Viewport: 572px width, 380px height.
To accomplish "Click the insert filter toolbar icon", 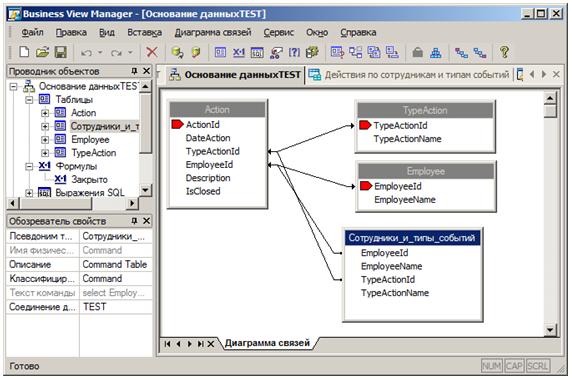I will [276, 53].
